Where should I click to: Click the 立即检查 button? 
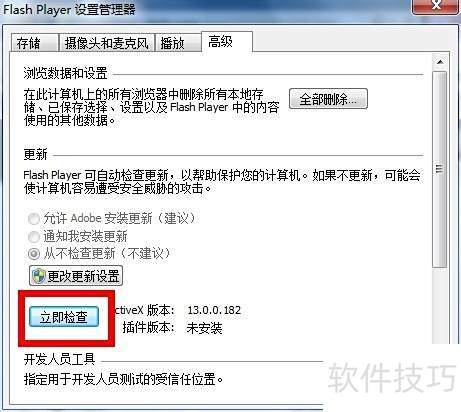[x=64, y=317]
